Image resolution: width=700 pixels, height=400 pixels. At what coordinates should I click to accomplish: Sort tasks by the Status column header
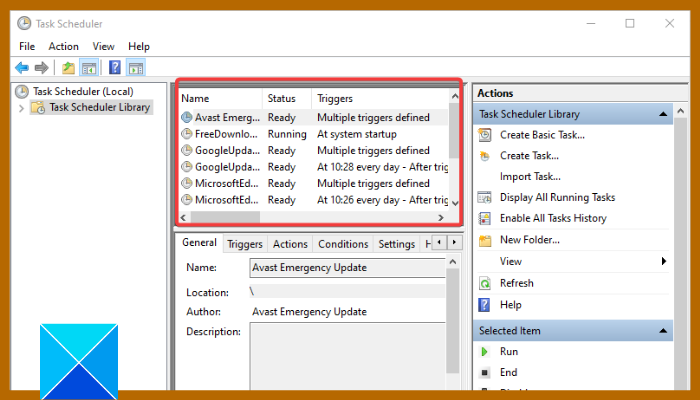coord(287,99)
